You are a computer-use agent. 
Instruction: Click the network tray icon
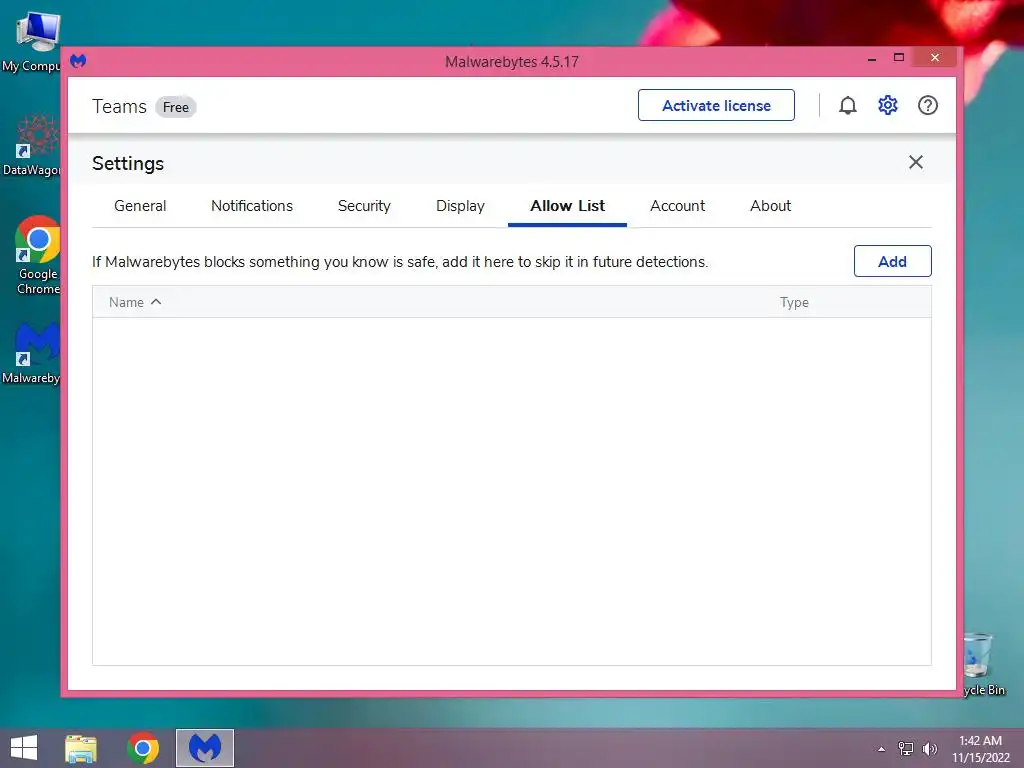[906, 748]
